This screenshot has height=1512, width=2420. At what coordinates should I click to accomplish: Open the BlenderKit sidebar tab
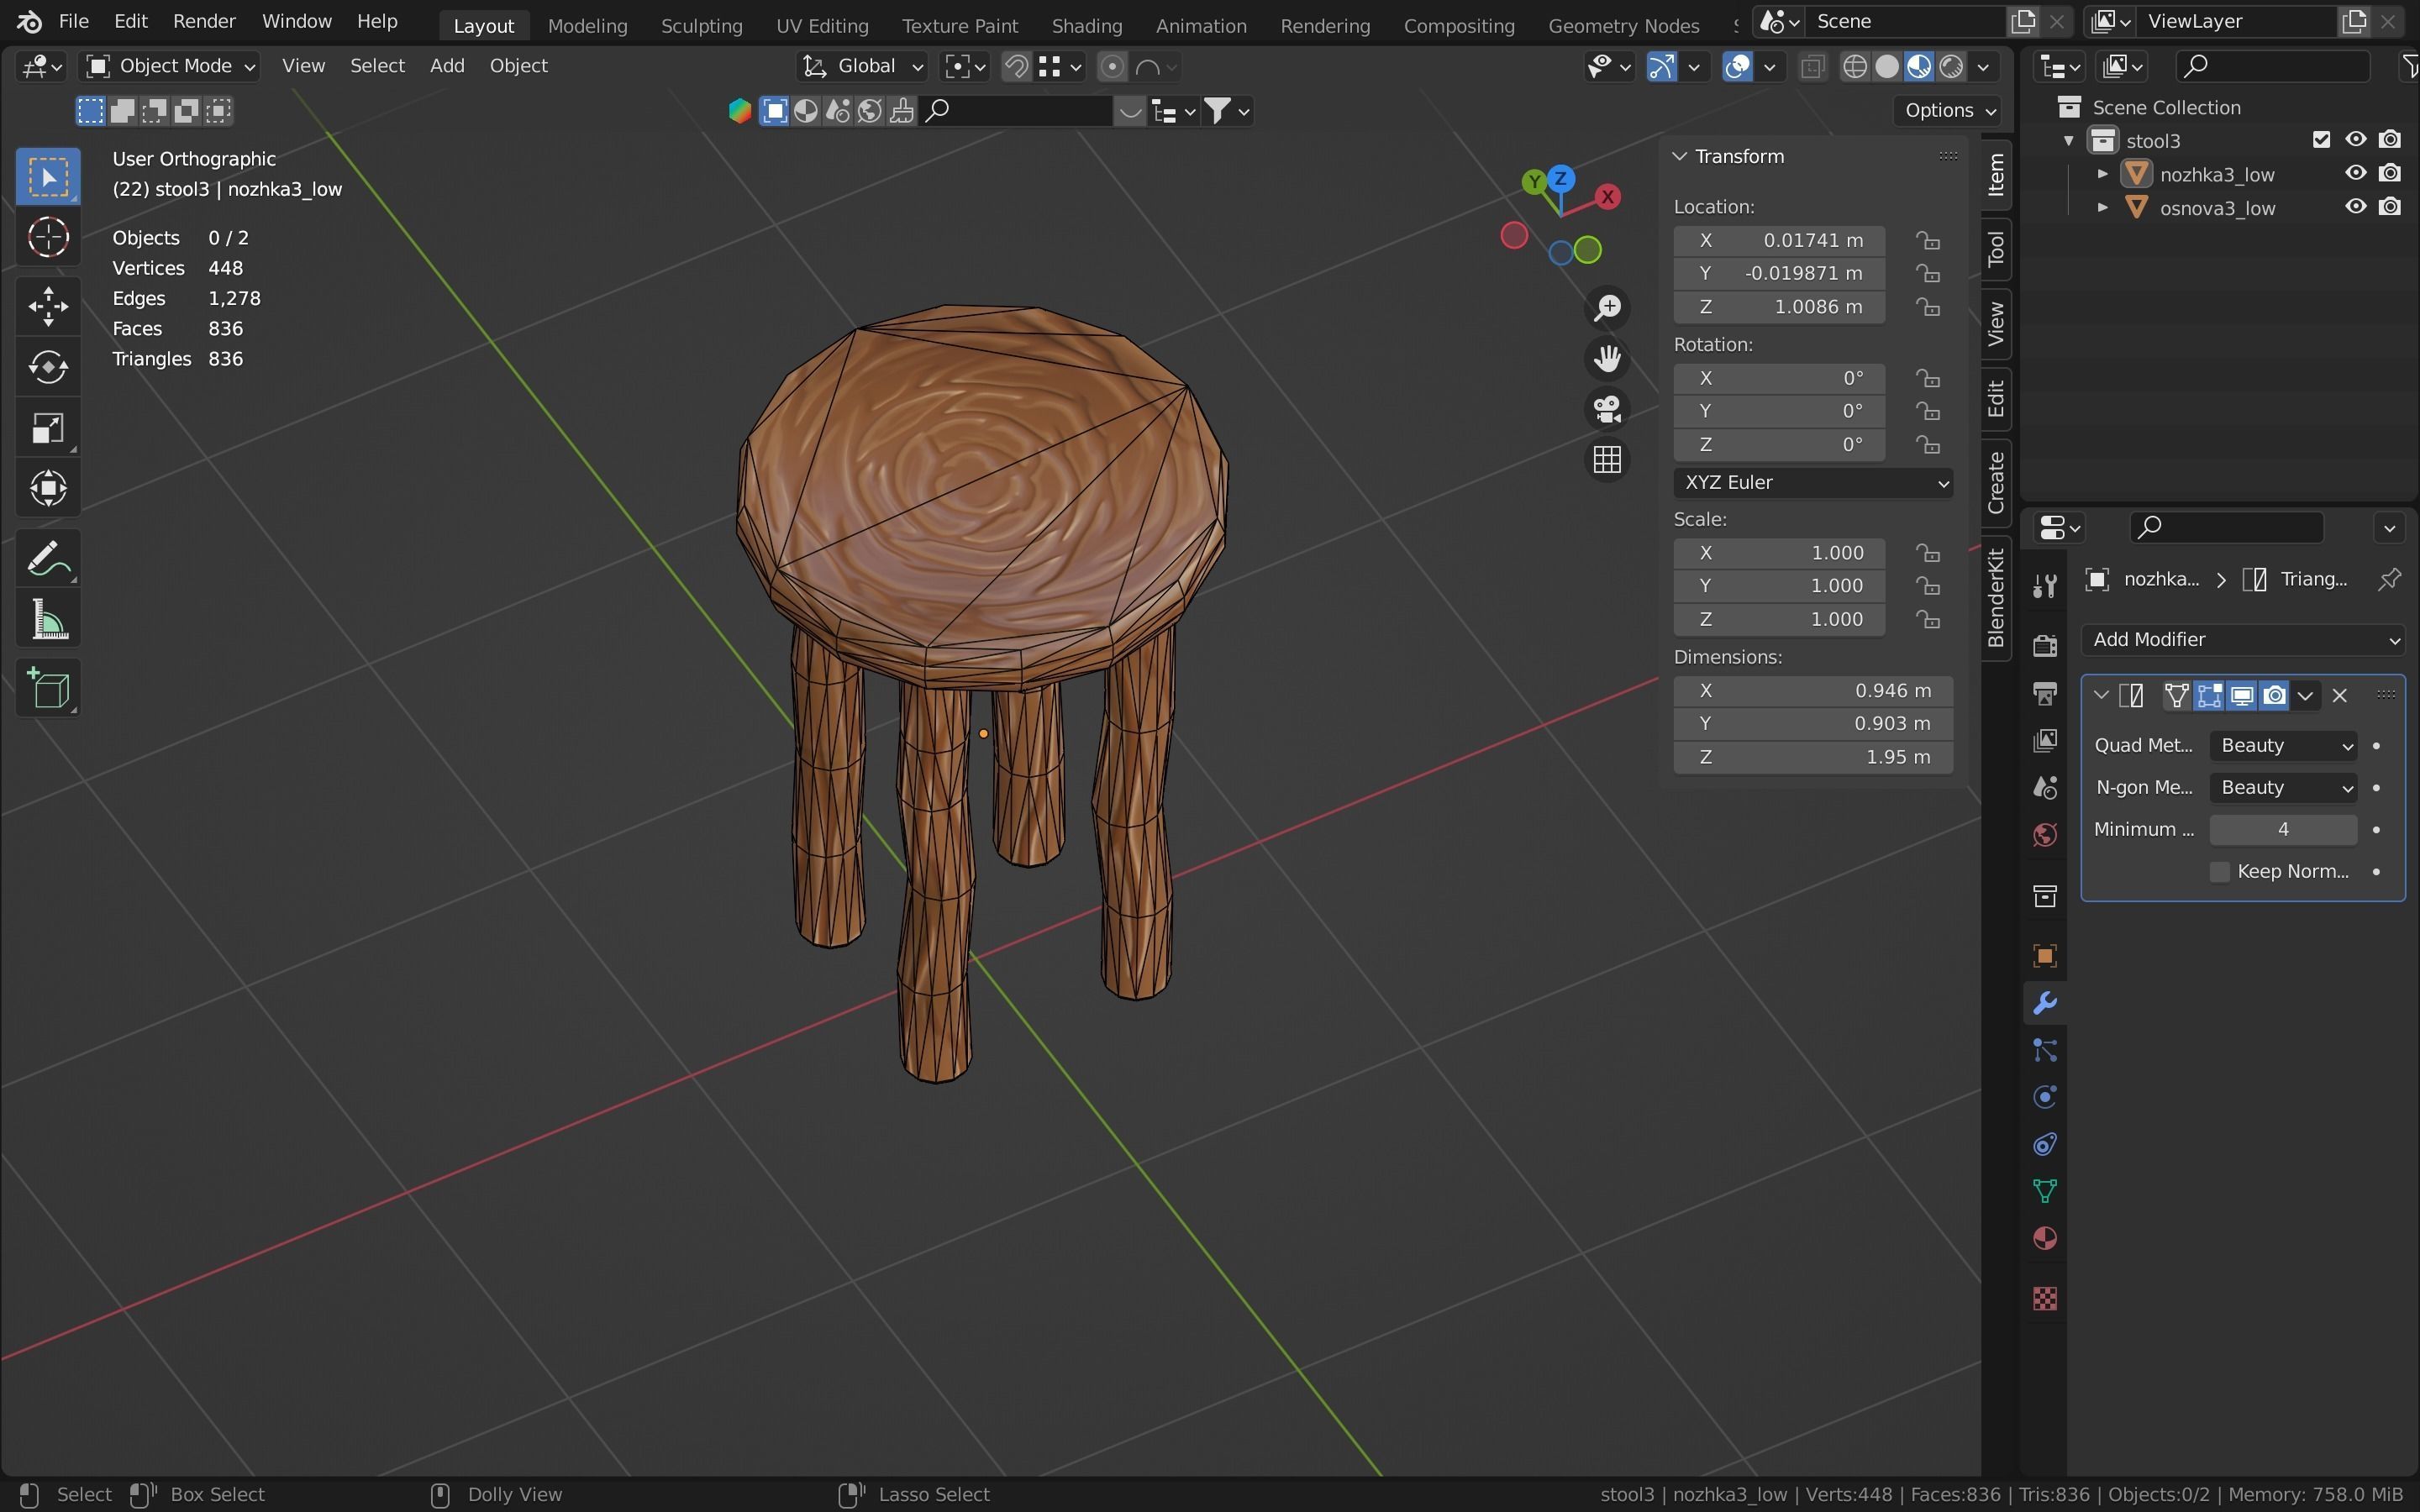[x=1996, y=597]
